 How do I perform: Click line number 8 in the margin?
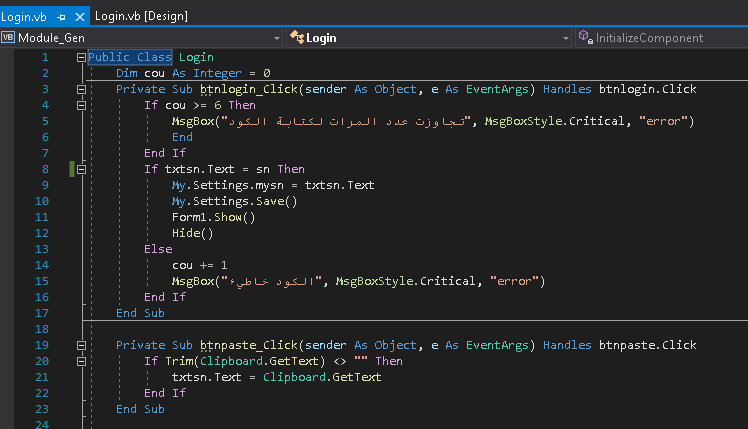tap(45, 169)
